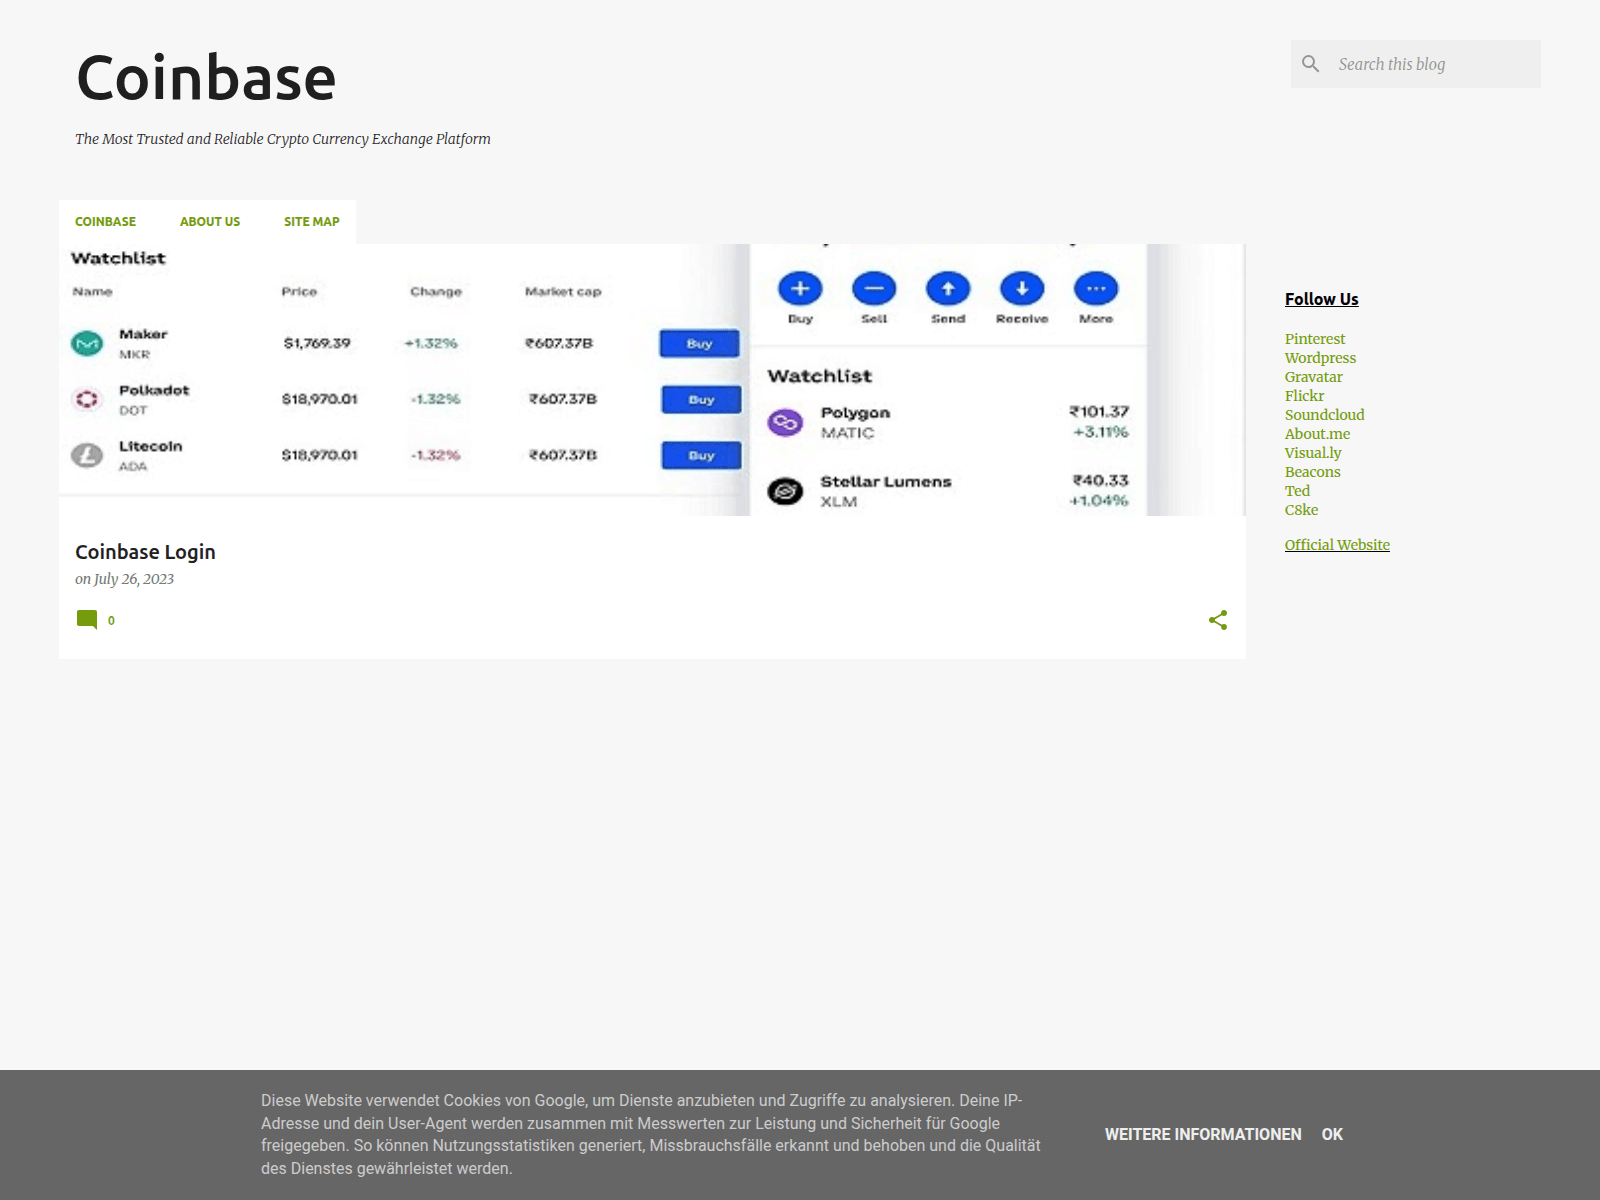Screen dimensions: 1600x1200
Task: Open the ABOUT US tab
Action: tap(210, 222)
